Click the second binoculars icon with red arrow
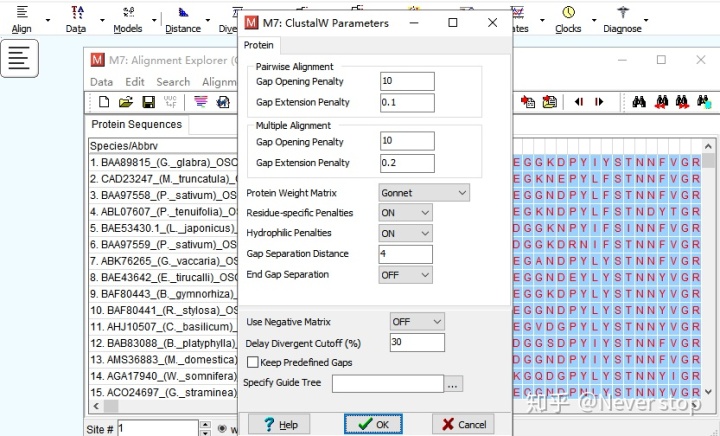720x436 pixels. click(682, 101)
